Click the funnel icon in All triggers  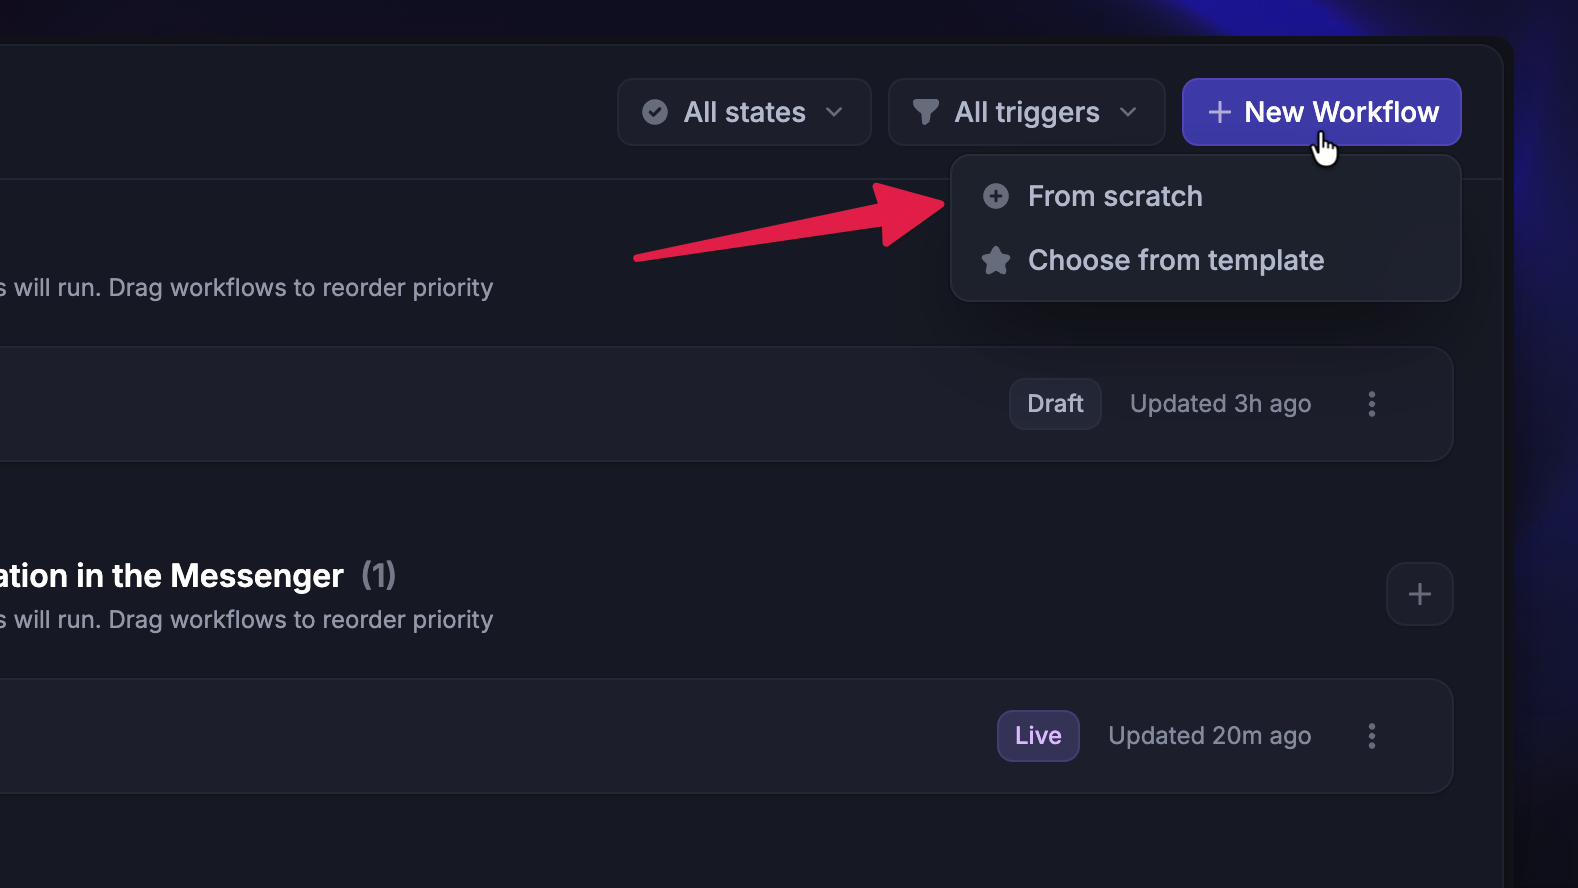tap(926, 112)
